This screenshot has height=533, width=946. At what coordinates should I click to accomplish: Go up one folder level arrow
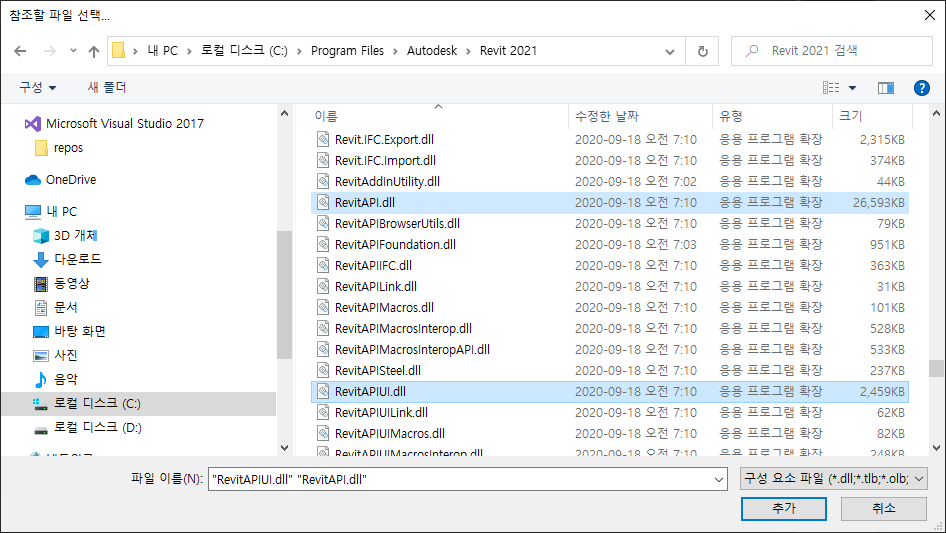point(94,51)
